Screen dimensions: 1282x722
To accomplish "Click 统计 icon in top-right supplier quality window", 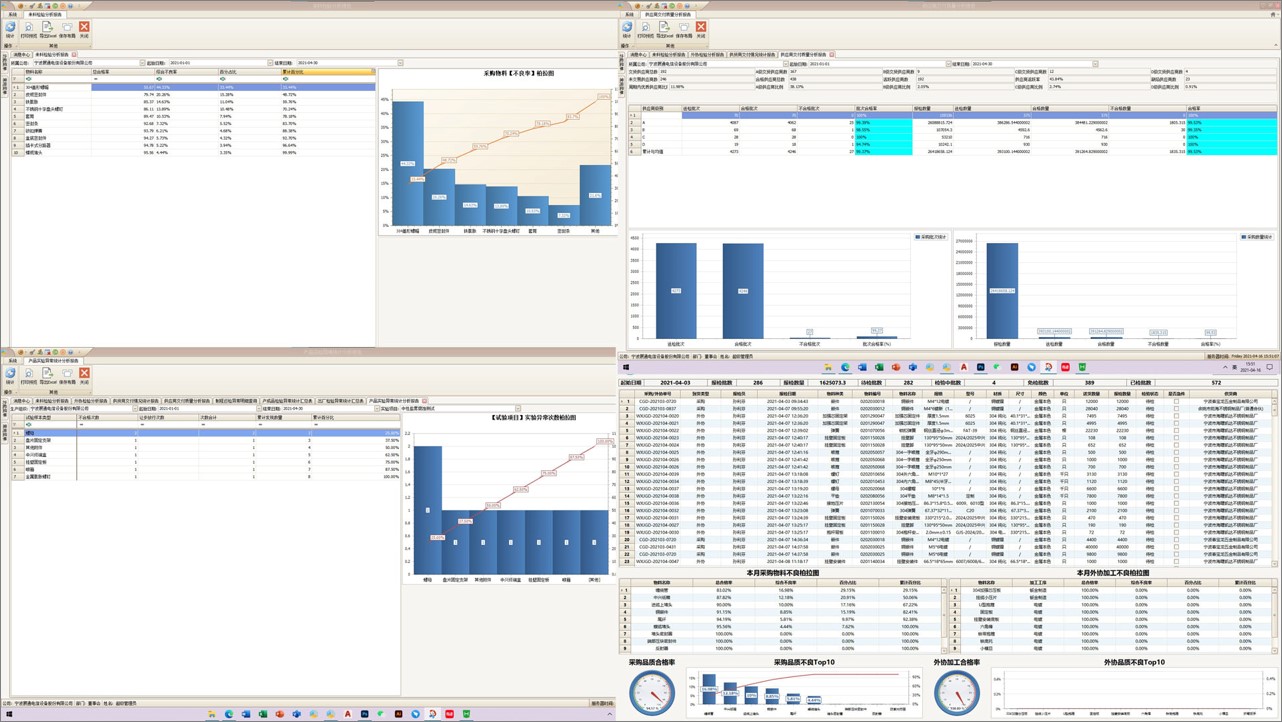I will [x=628, y=29].
